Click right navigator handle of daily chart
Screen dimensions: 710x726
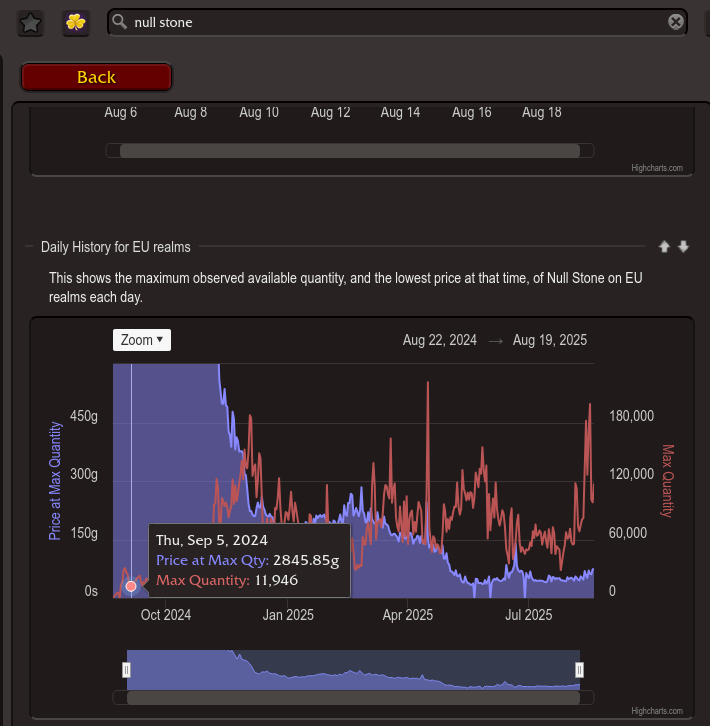[x=579, y=670]
